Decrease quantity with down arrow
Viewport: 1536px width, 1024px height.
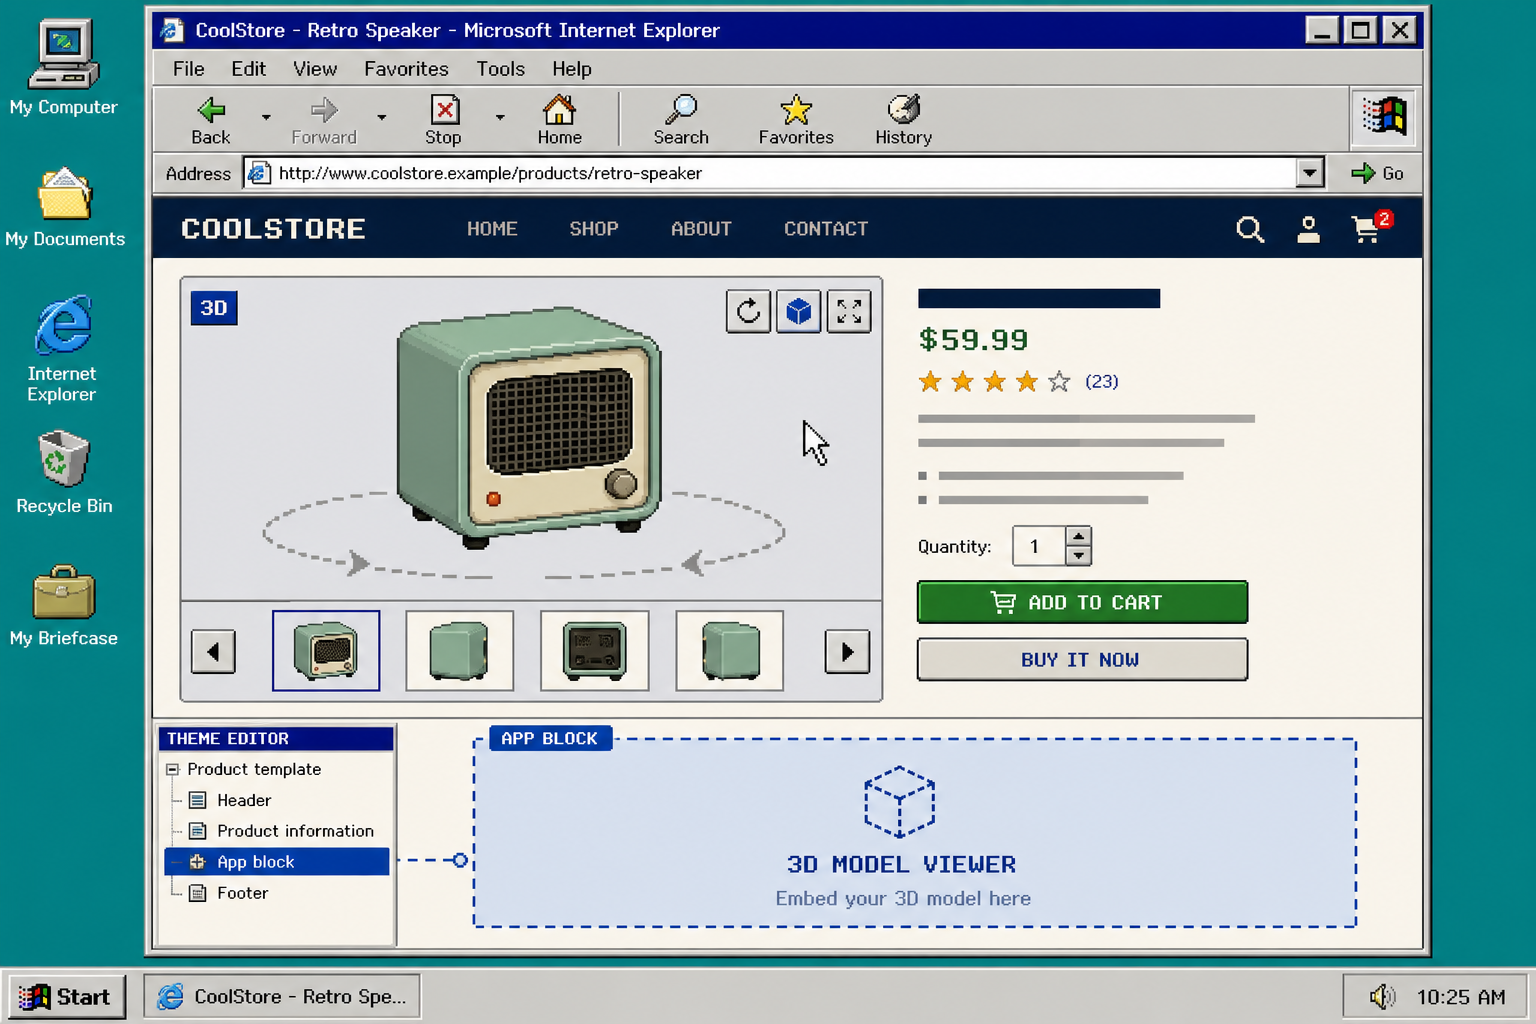point(1078,556)
